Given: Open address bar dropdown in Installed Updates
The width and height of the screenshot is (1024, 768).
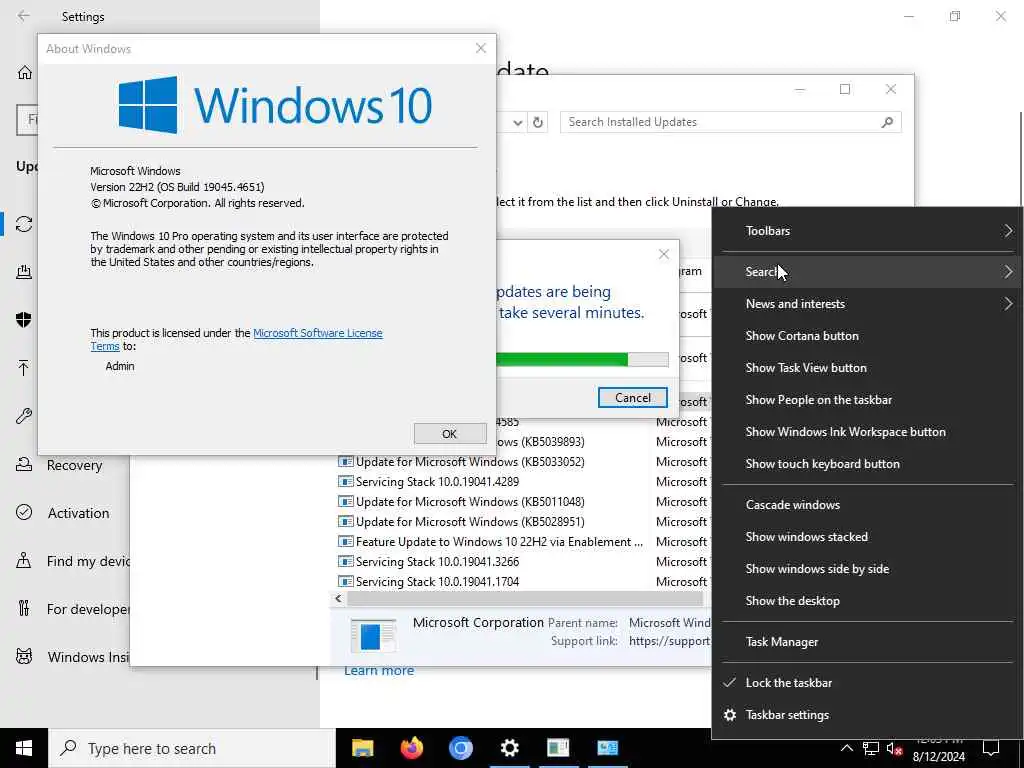Looking at the screenshot, I should [517, 122].
